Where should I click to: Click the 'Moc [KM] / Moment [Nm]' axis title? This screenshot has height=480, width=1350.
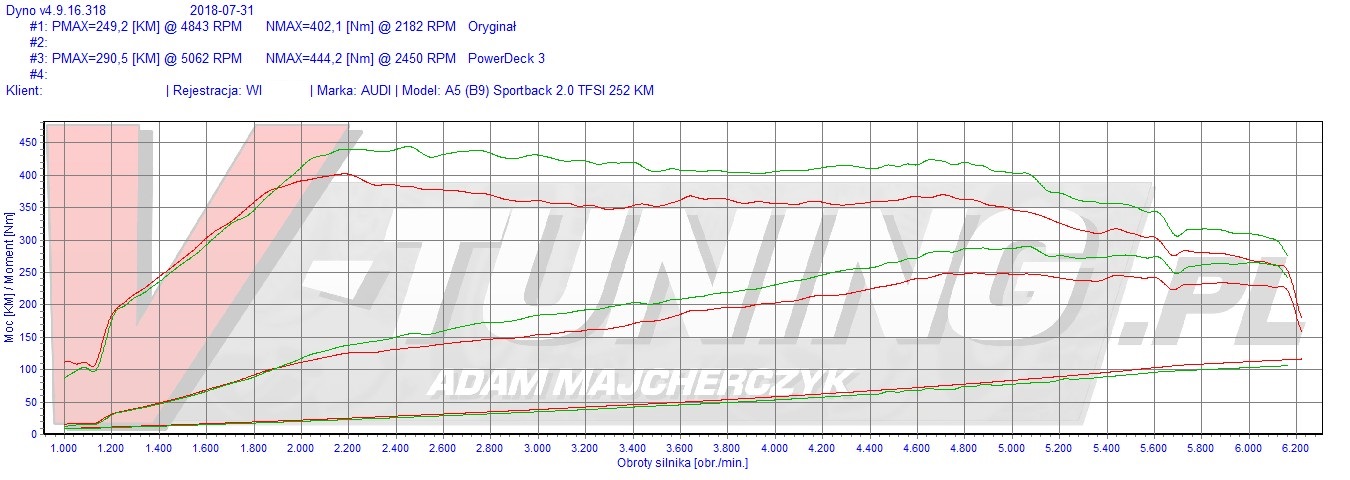click(10, 286)
